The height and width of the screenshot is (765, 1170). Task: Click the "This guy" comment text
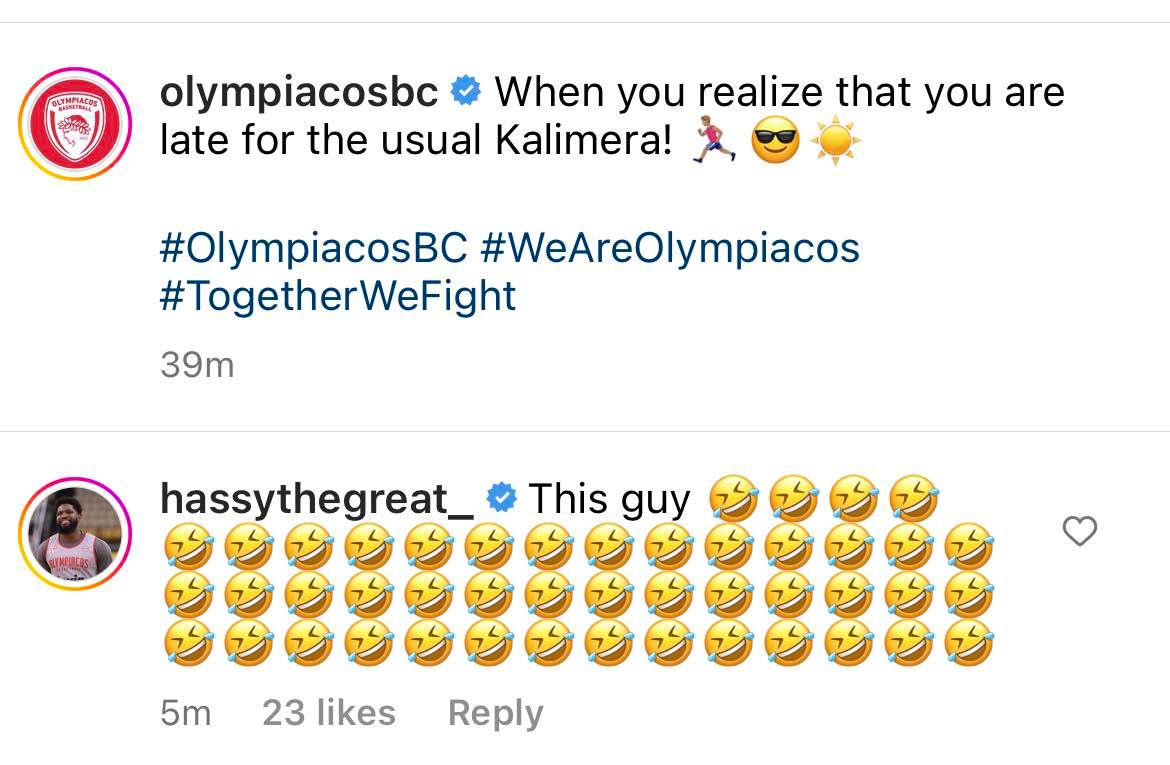[609, 498]
